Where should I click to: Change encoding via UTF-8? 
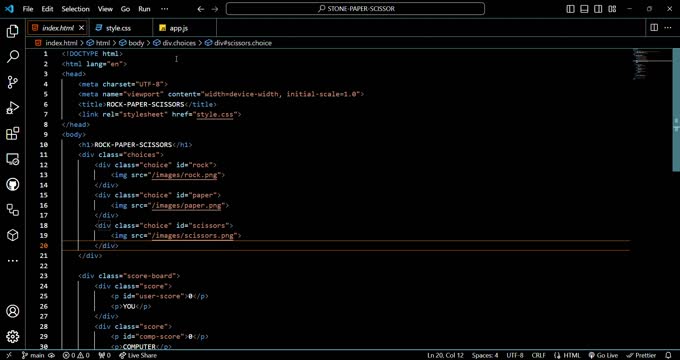click(515, 355)
